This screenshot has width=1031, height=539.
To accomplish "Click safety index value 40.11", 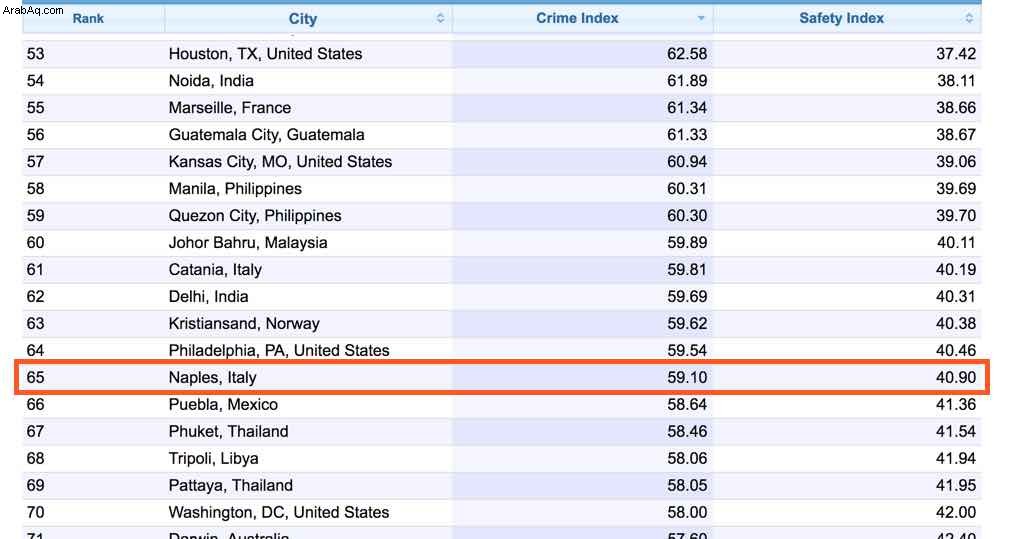I will pos(956,243).
